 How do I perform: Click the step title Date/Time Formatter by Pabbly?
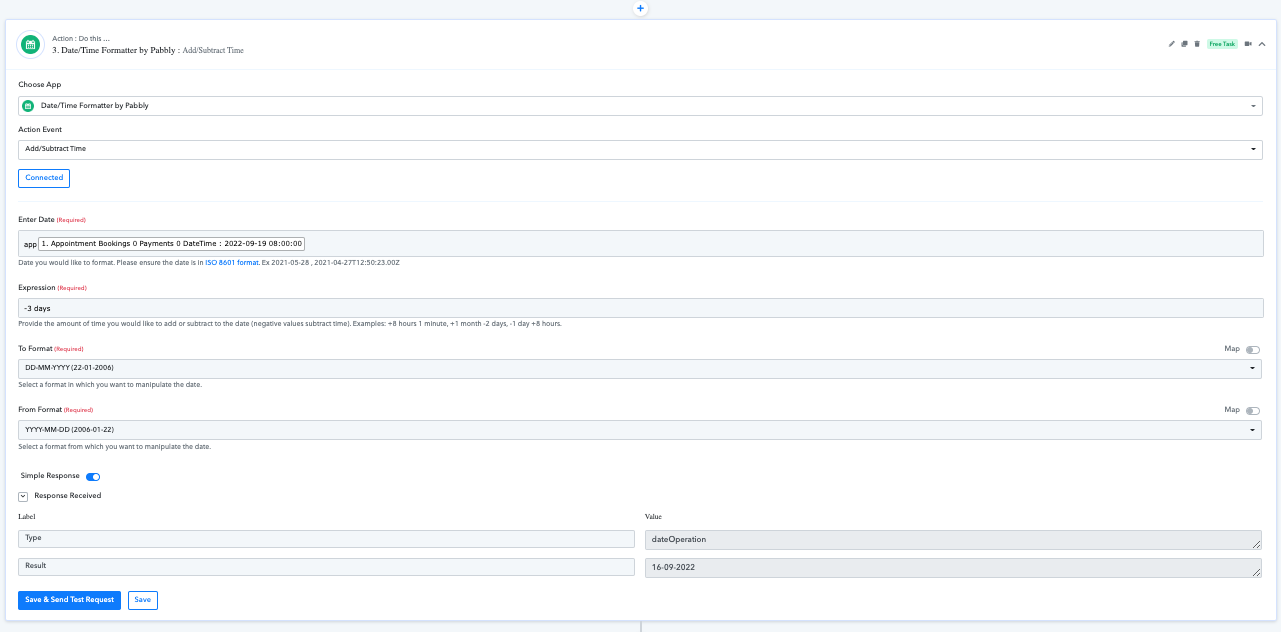[x=119, y=50]
